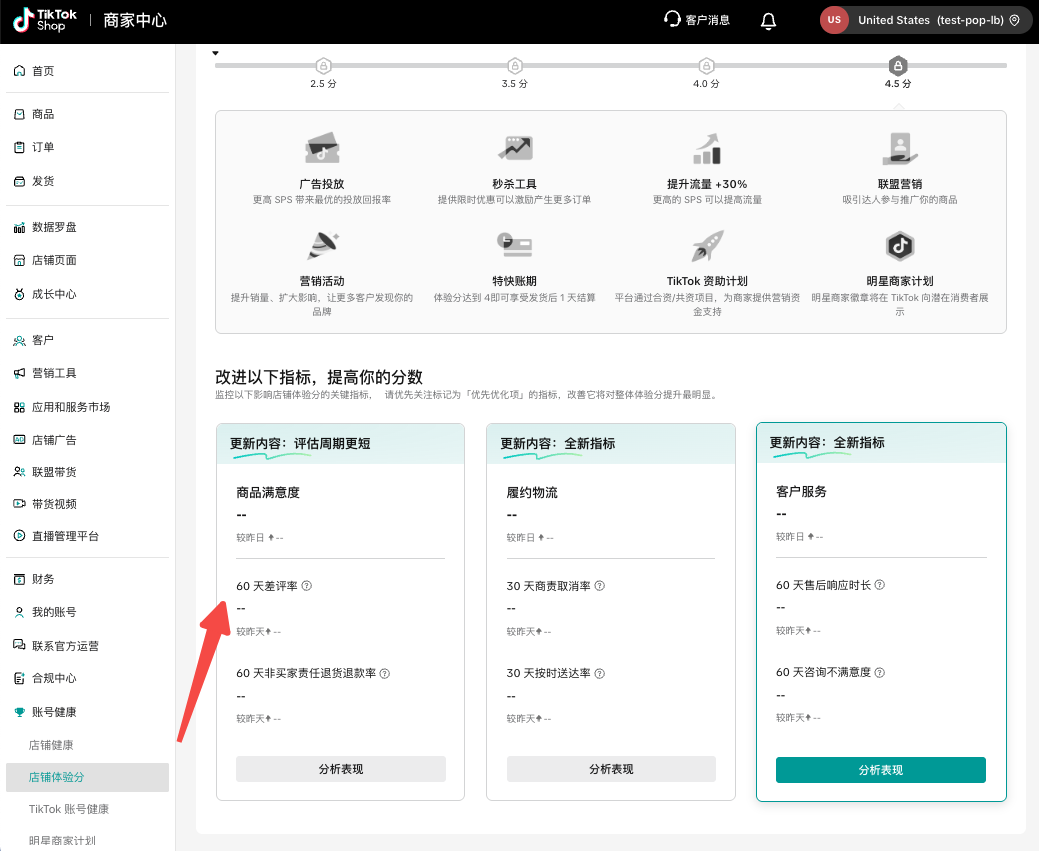
Task: Open the United States region dropdown
Action: tap(925, 19)
